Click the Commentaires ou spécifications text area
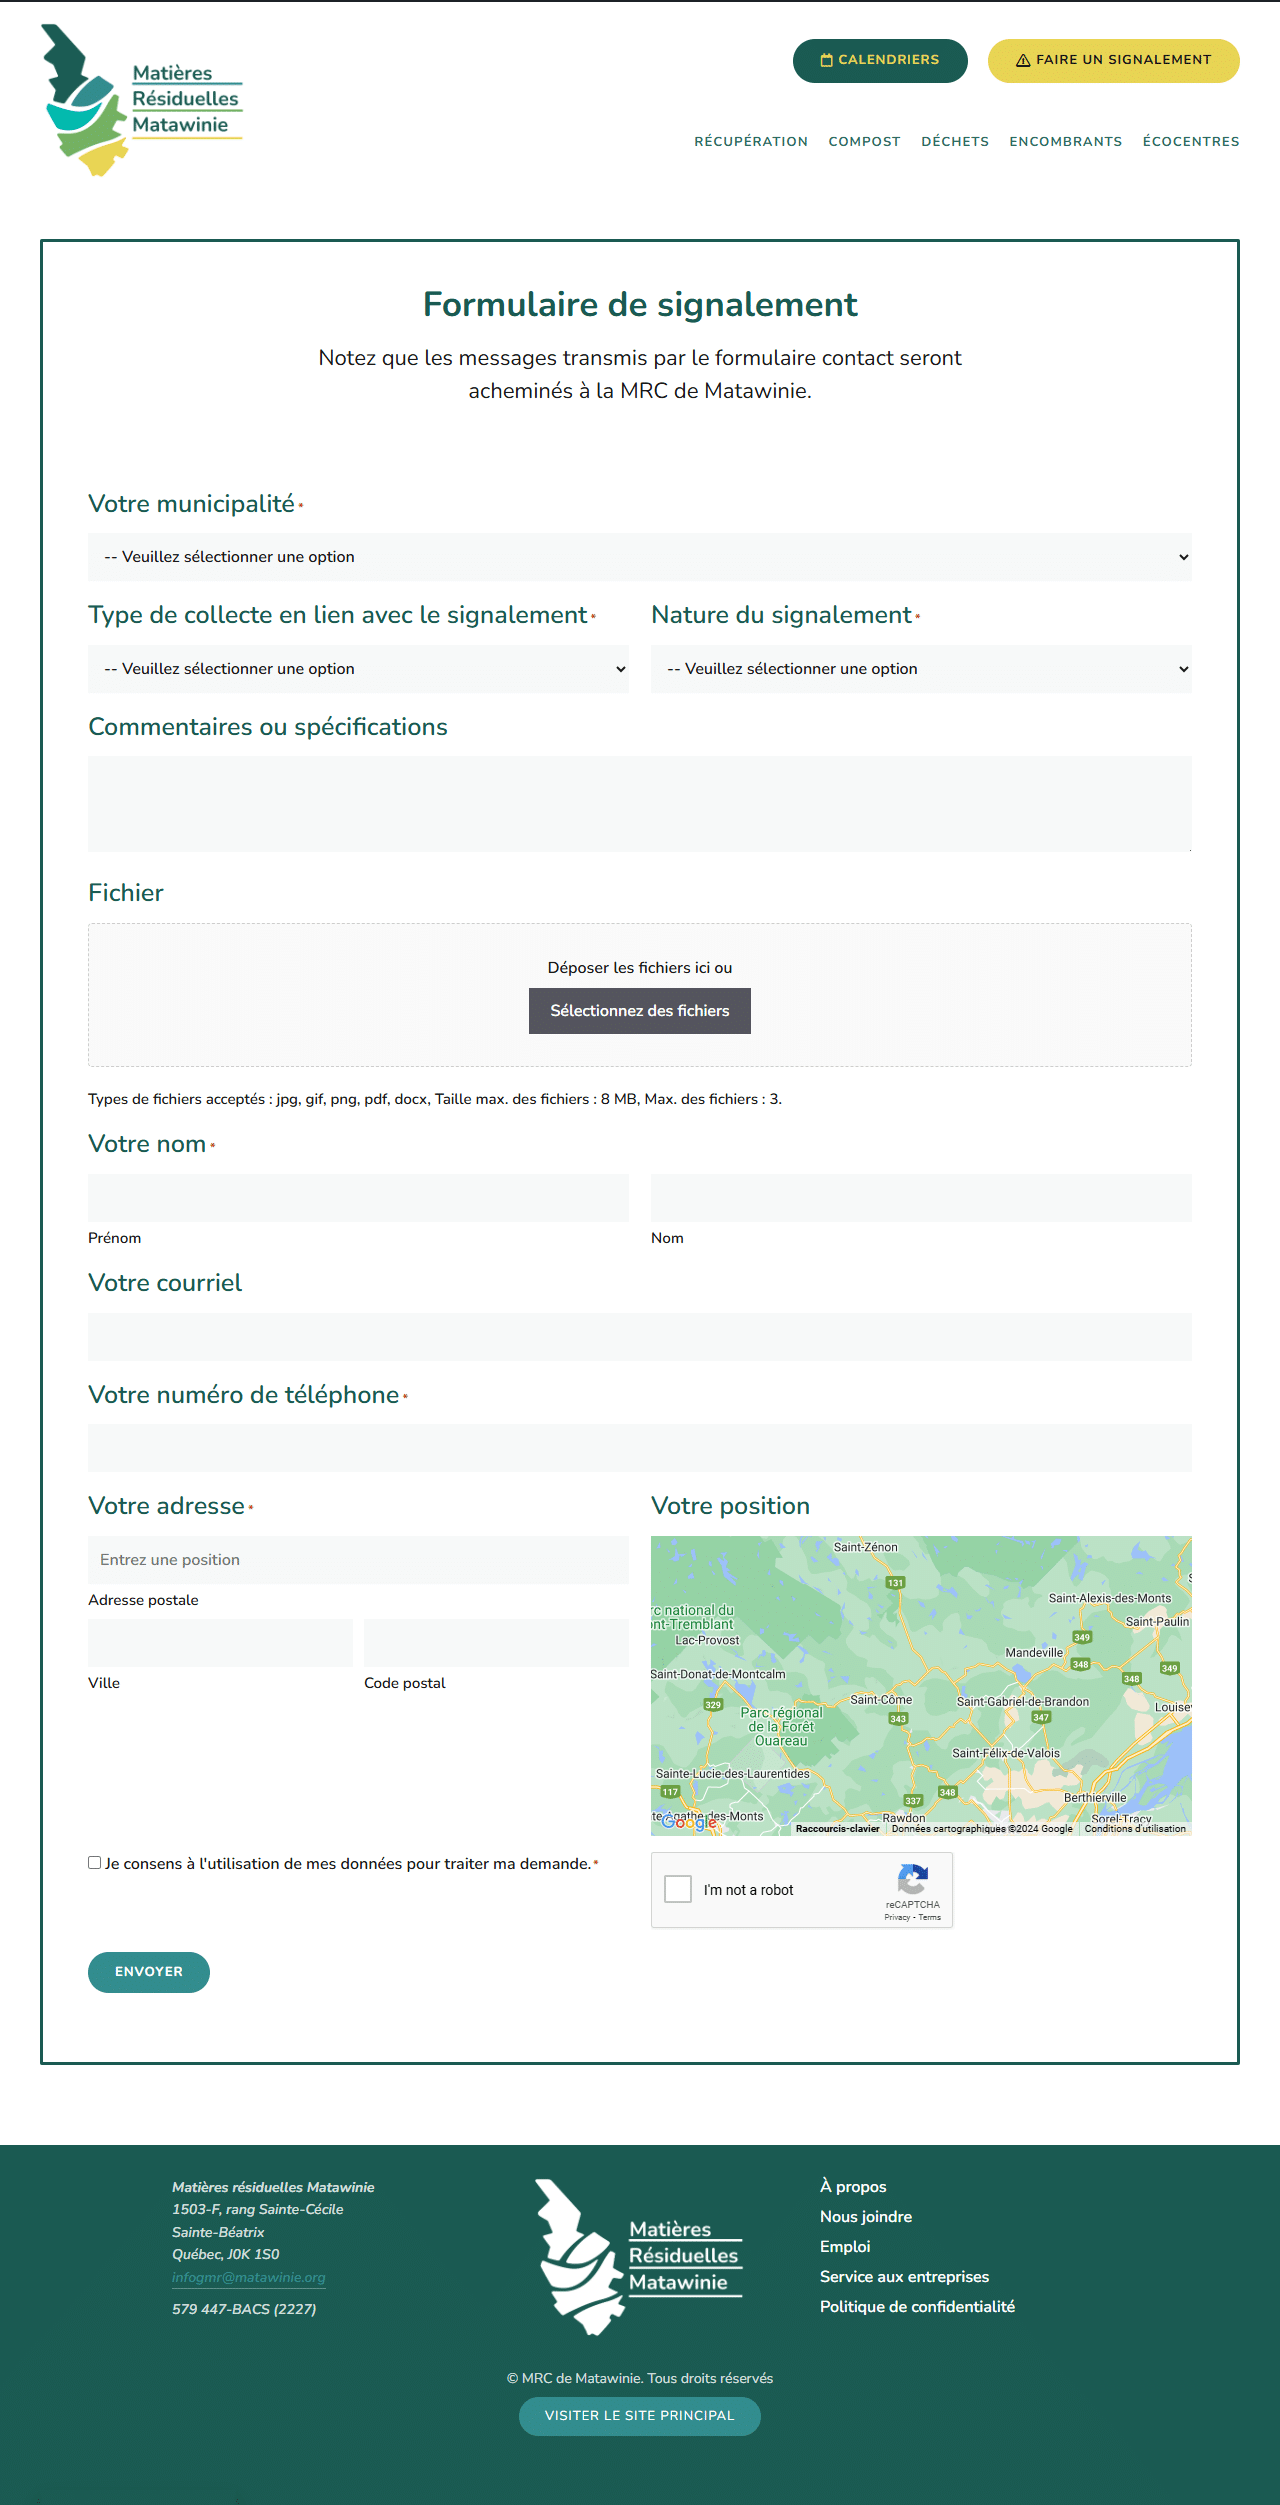Image resolution: width=1280 pixels, height=2505 pixels. coord(640,804)
